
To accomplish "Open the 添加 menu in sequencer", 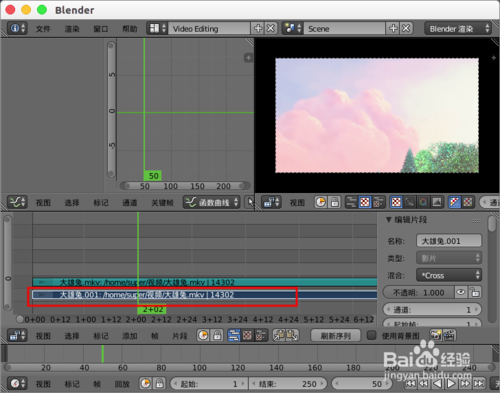I will pos(129,336).
